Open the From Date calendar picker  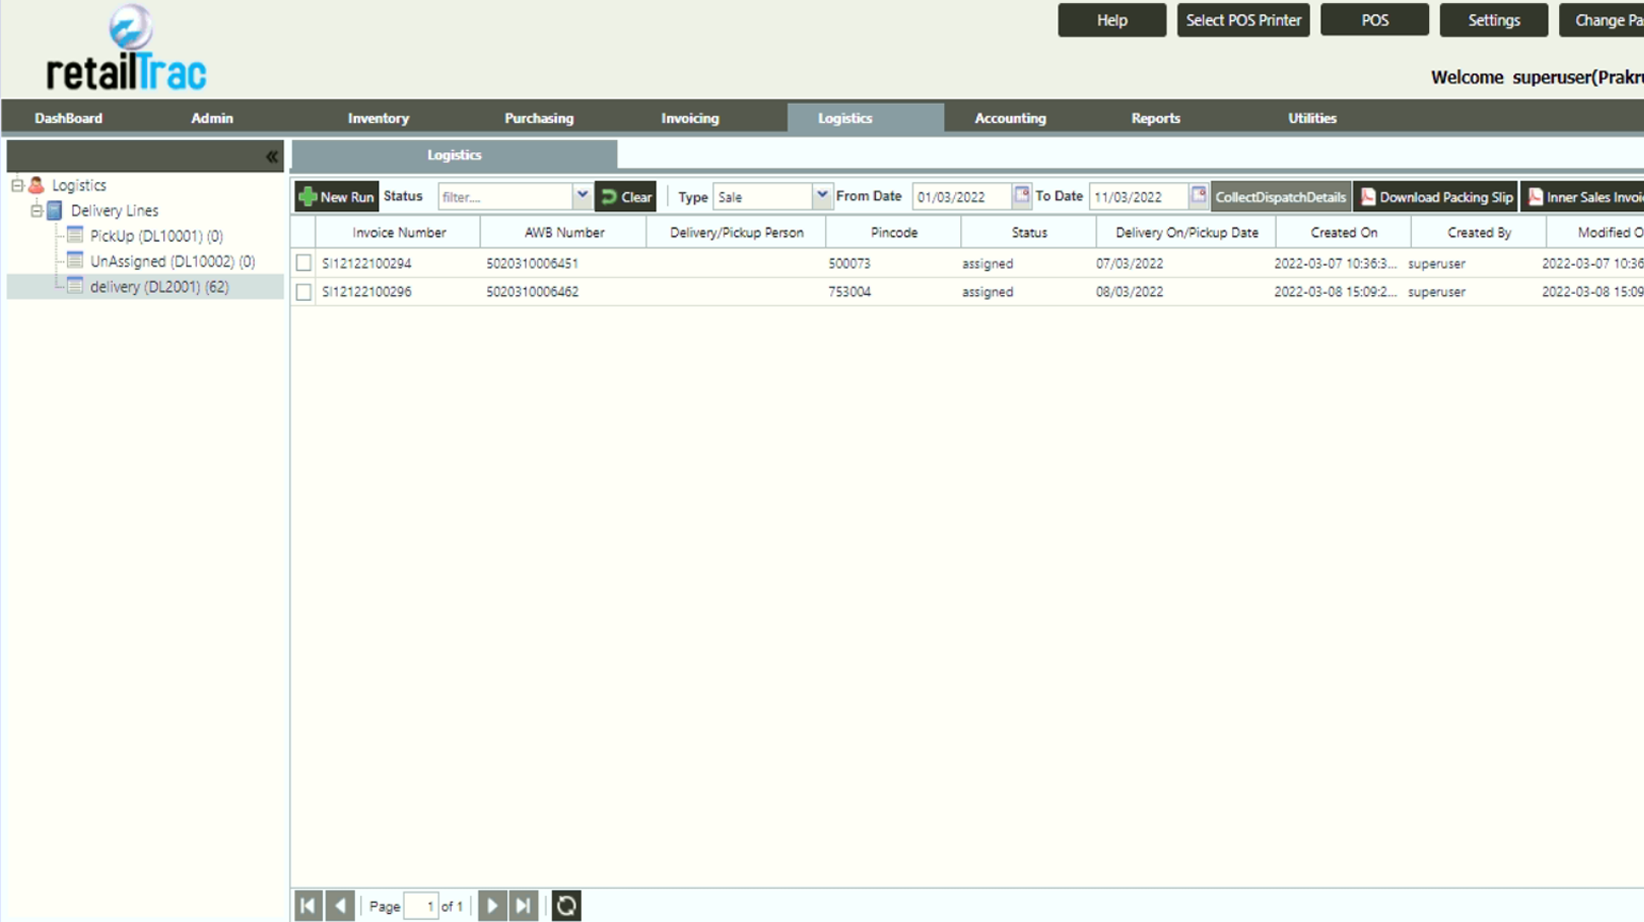click(x=1021, y=196)
